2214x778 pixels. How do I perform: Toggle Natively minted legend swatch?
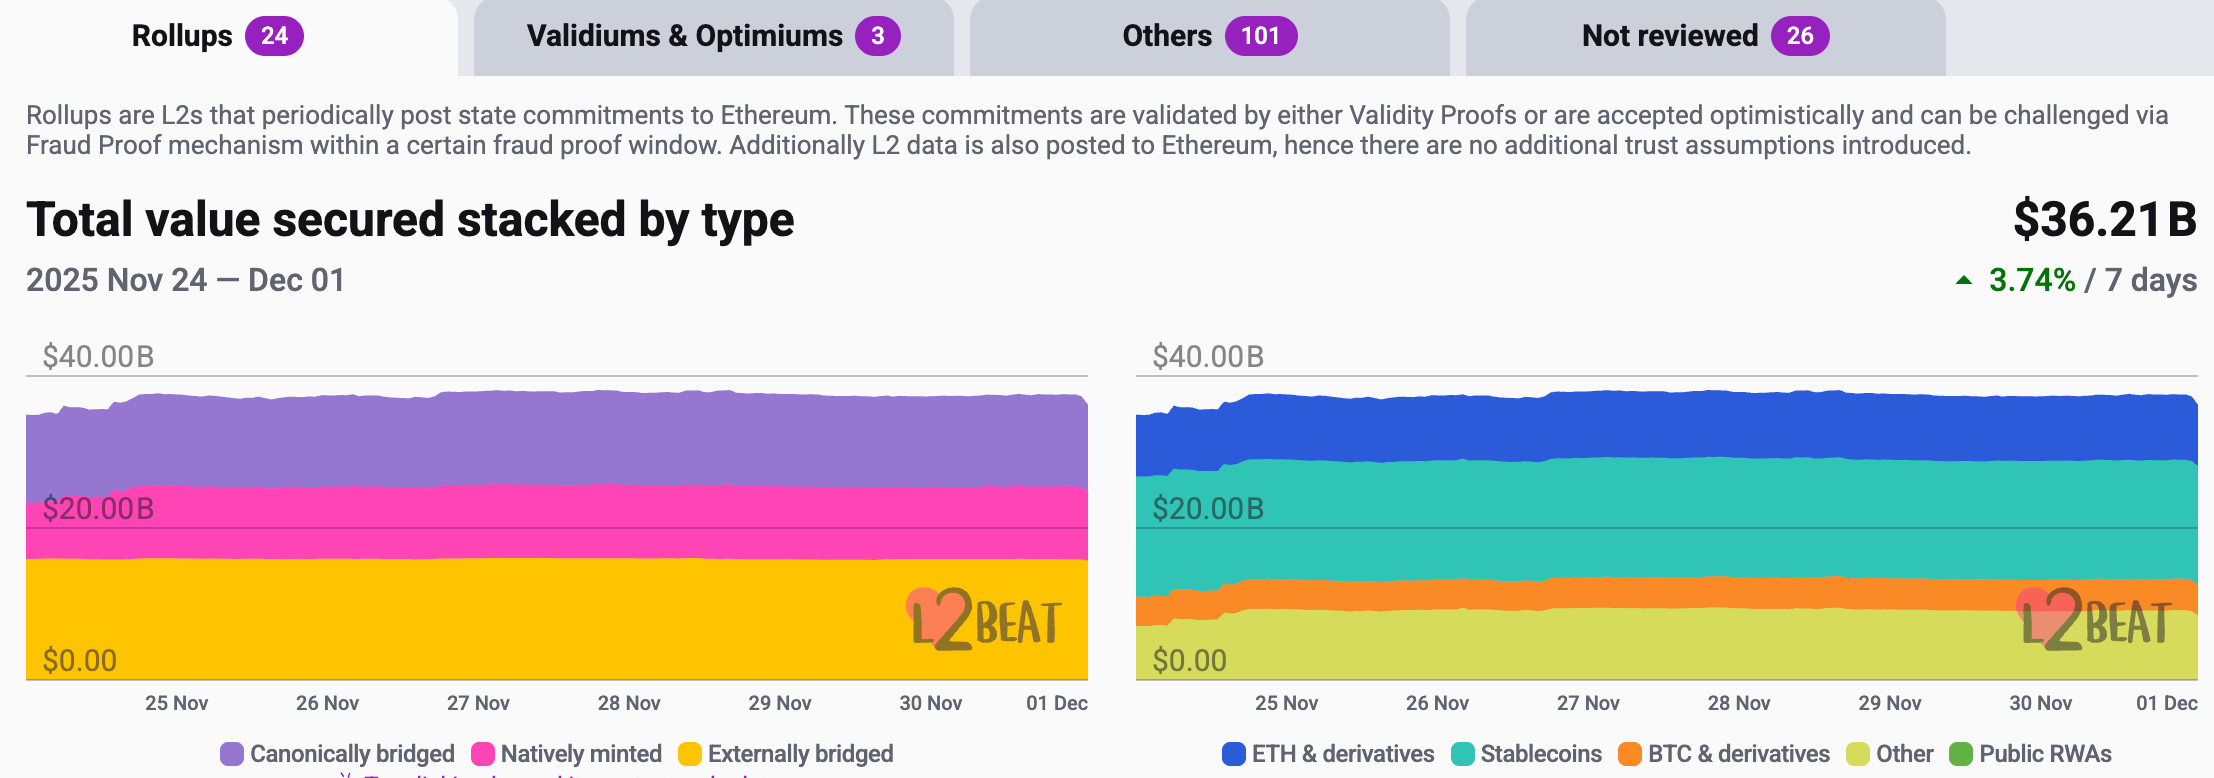pos(483,754)
